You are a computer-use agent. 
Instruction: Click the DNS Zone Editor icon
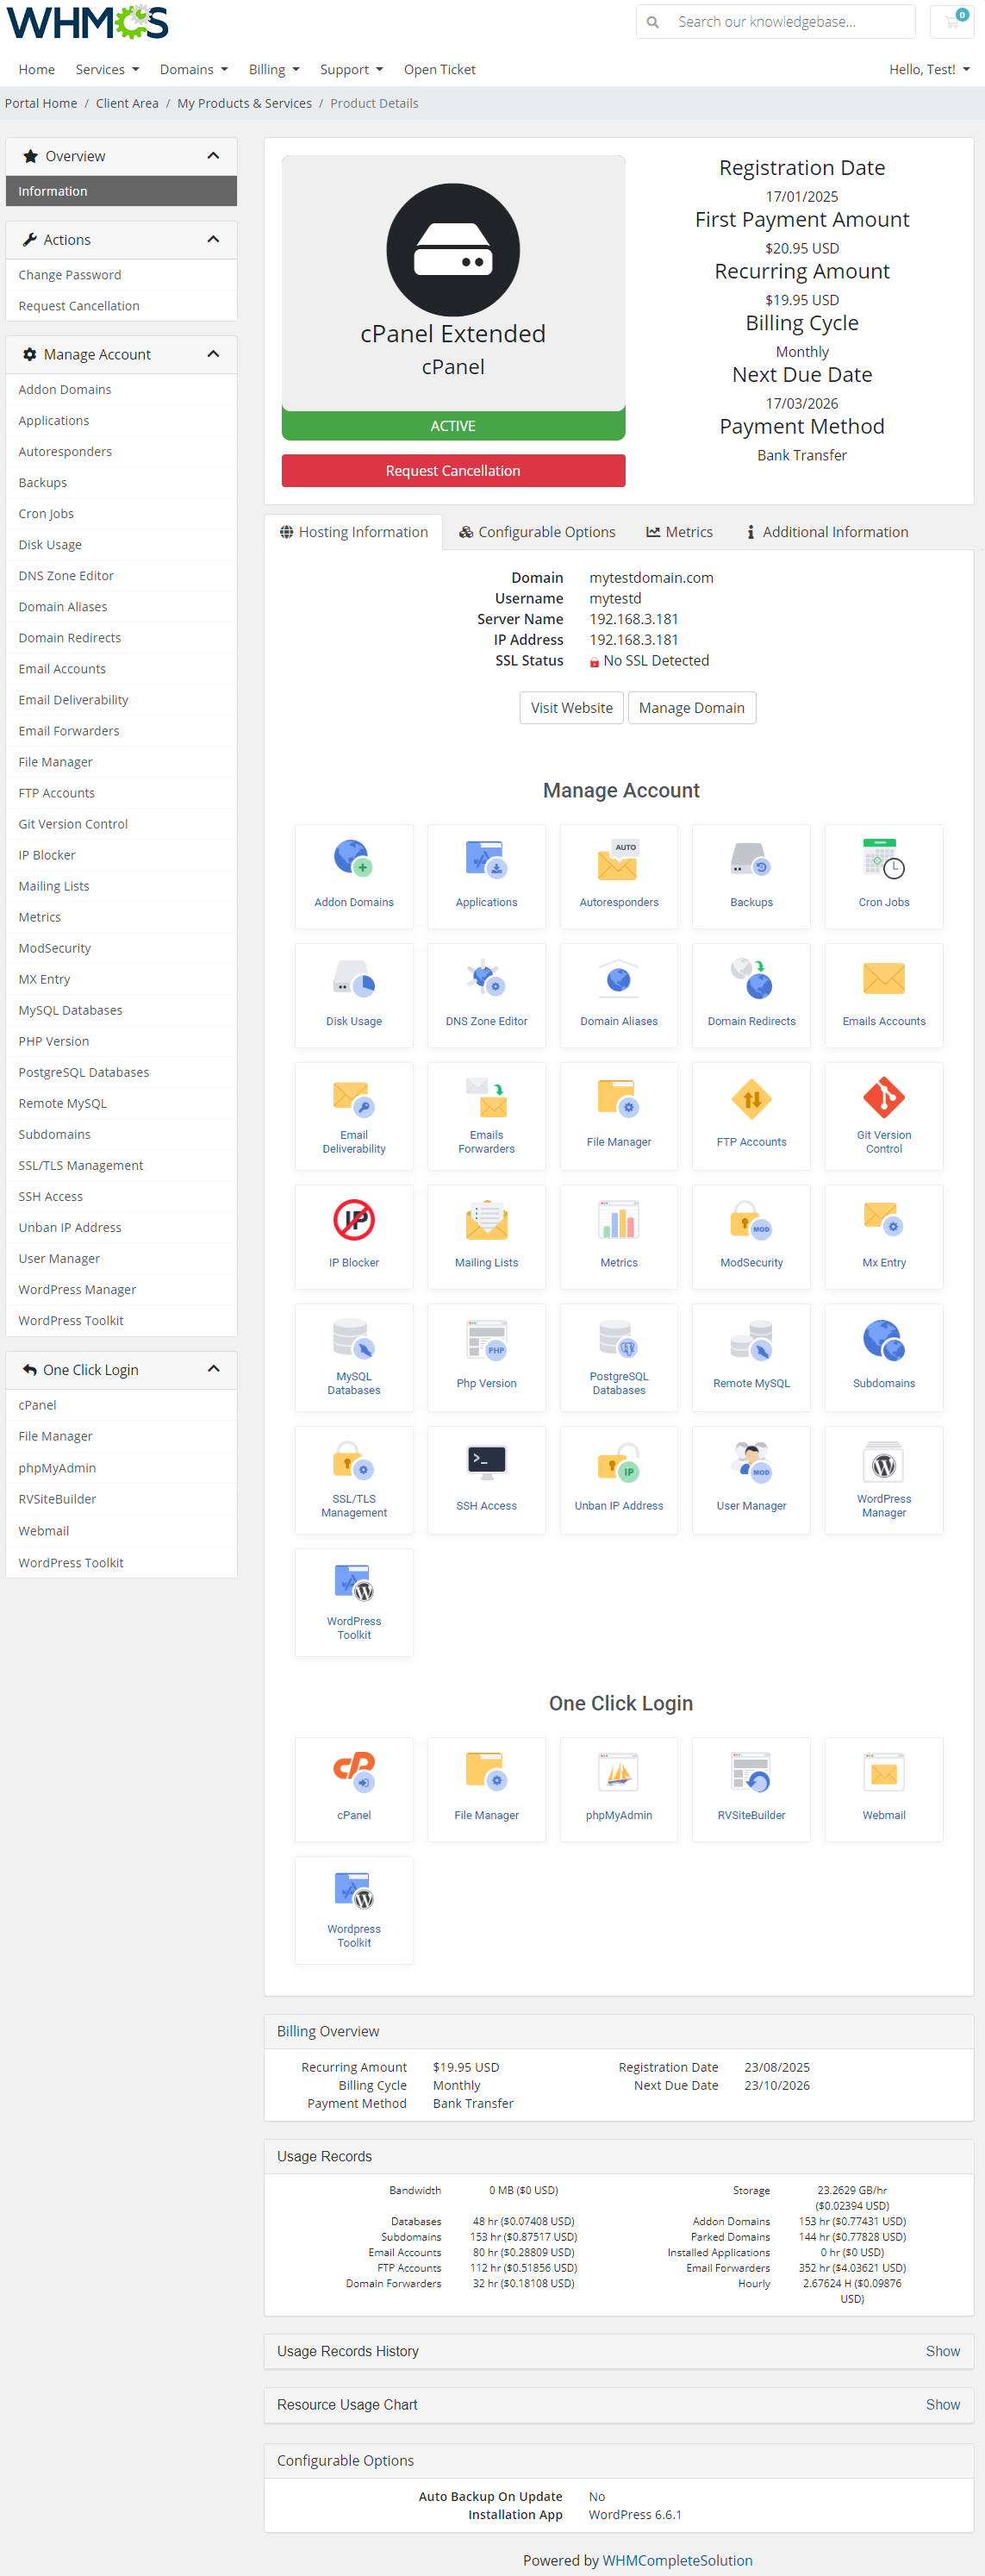coord(486,979)
